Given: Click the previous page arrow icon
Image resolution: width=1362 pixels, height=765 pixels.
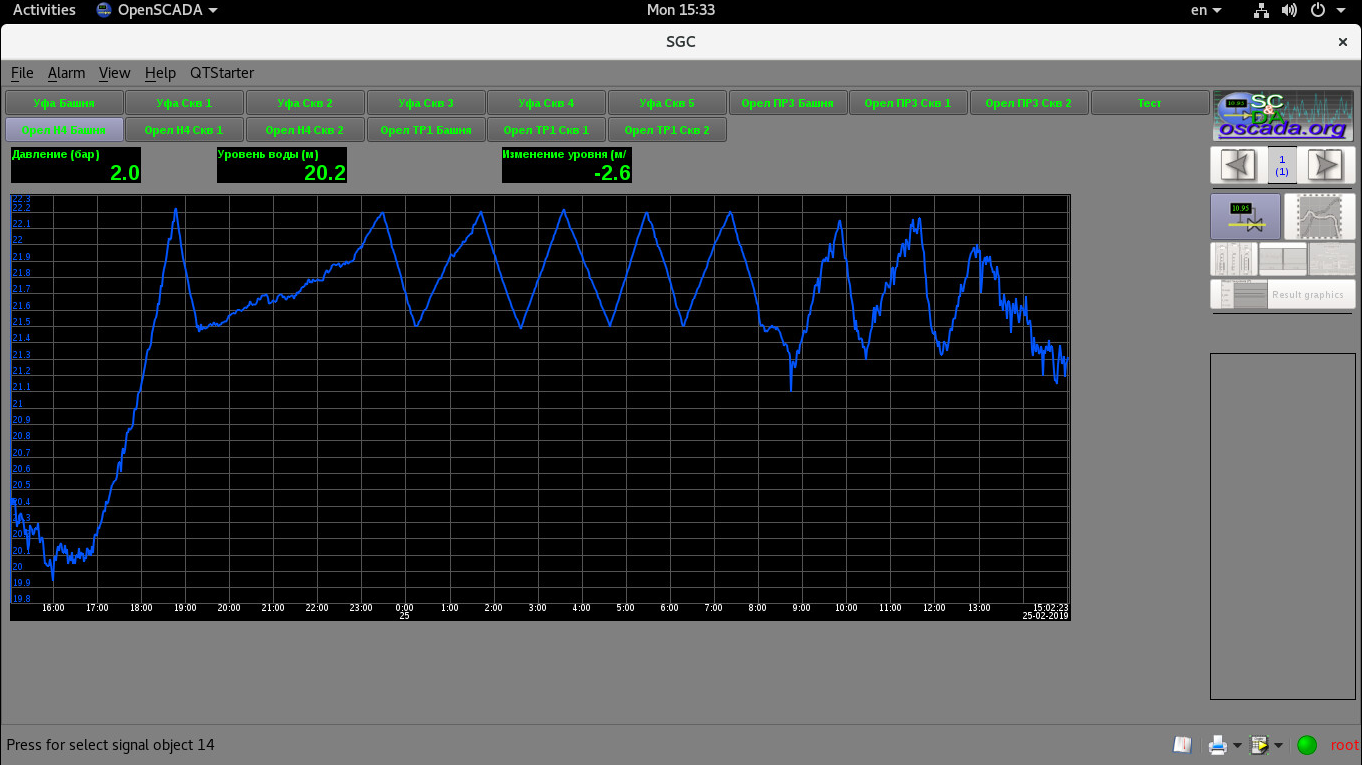Looking at the screenshot, I should pos(1238,165).
